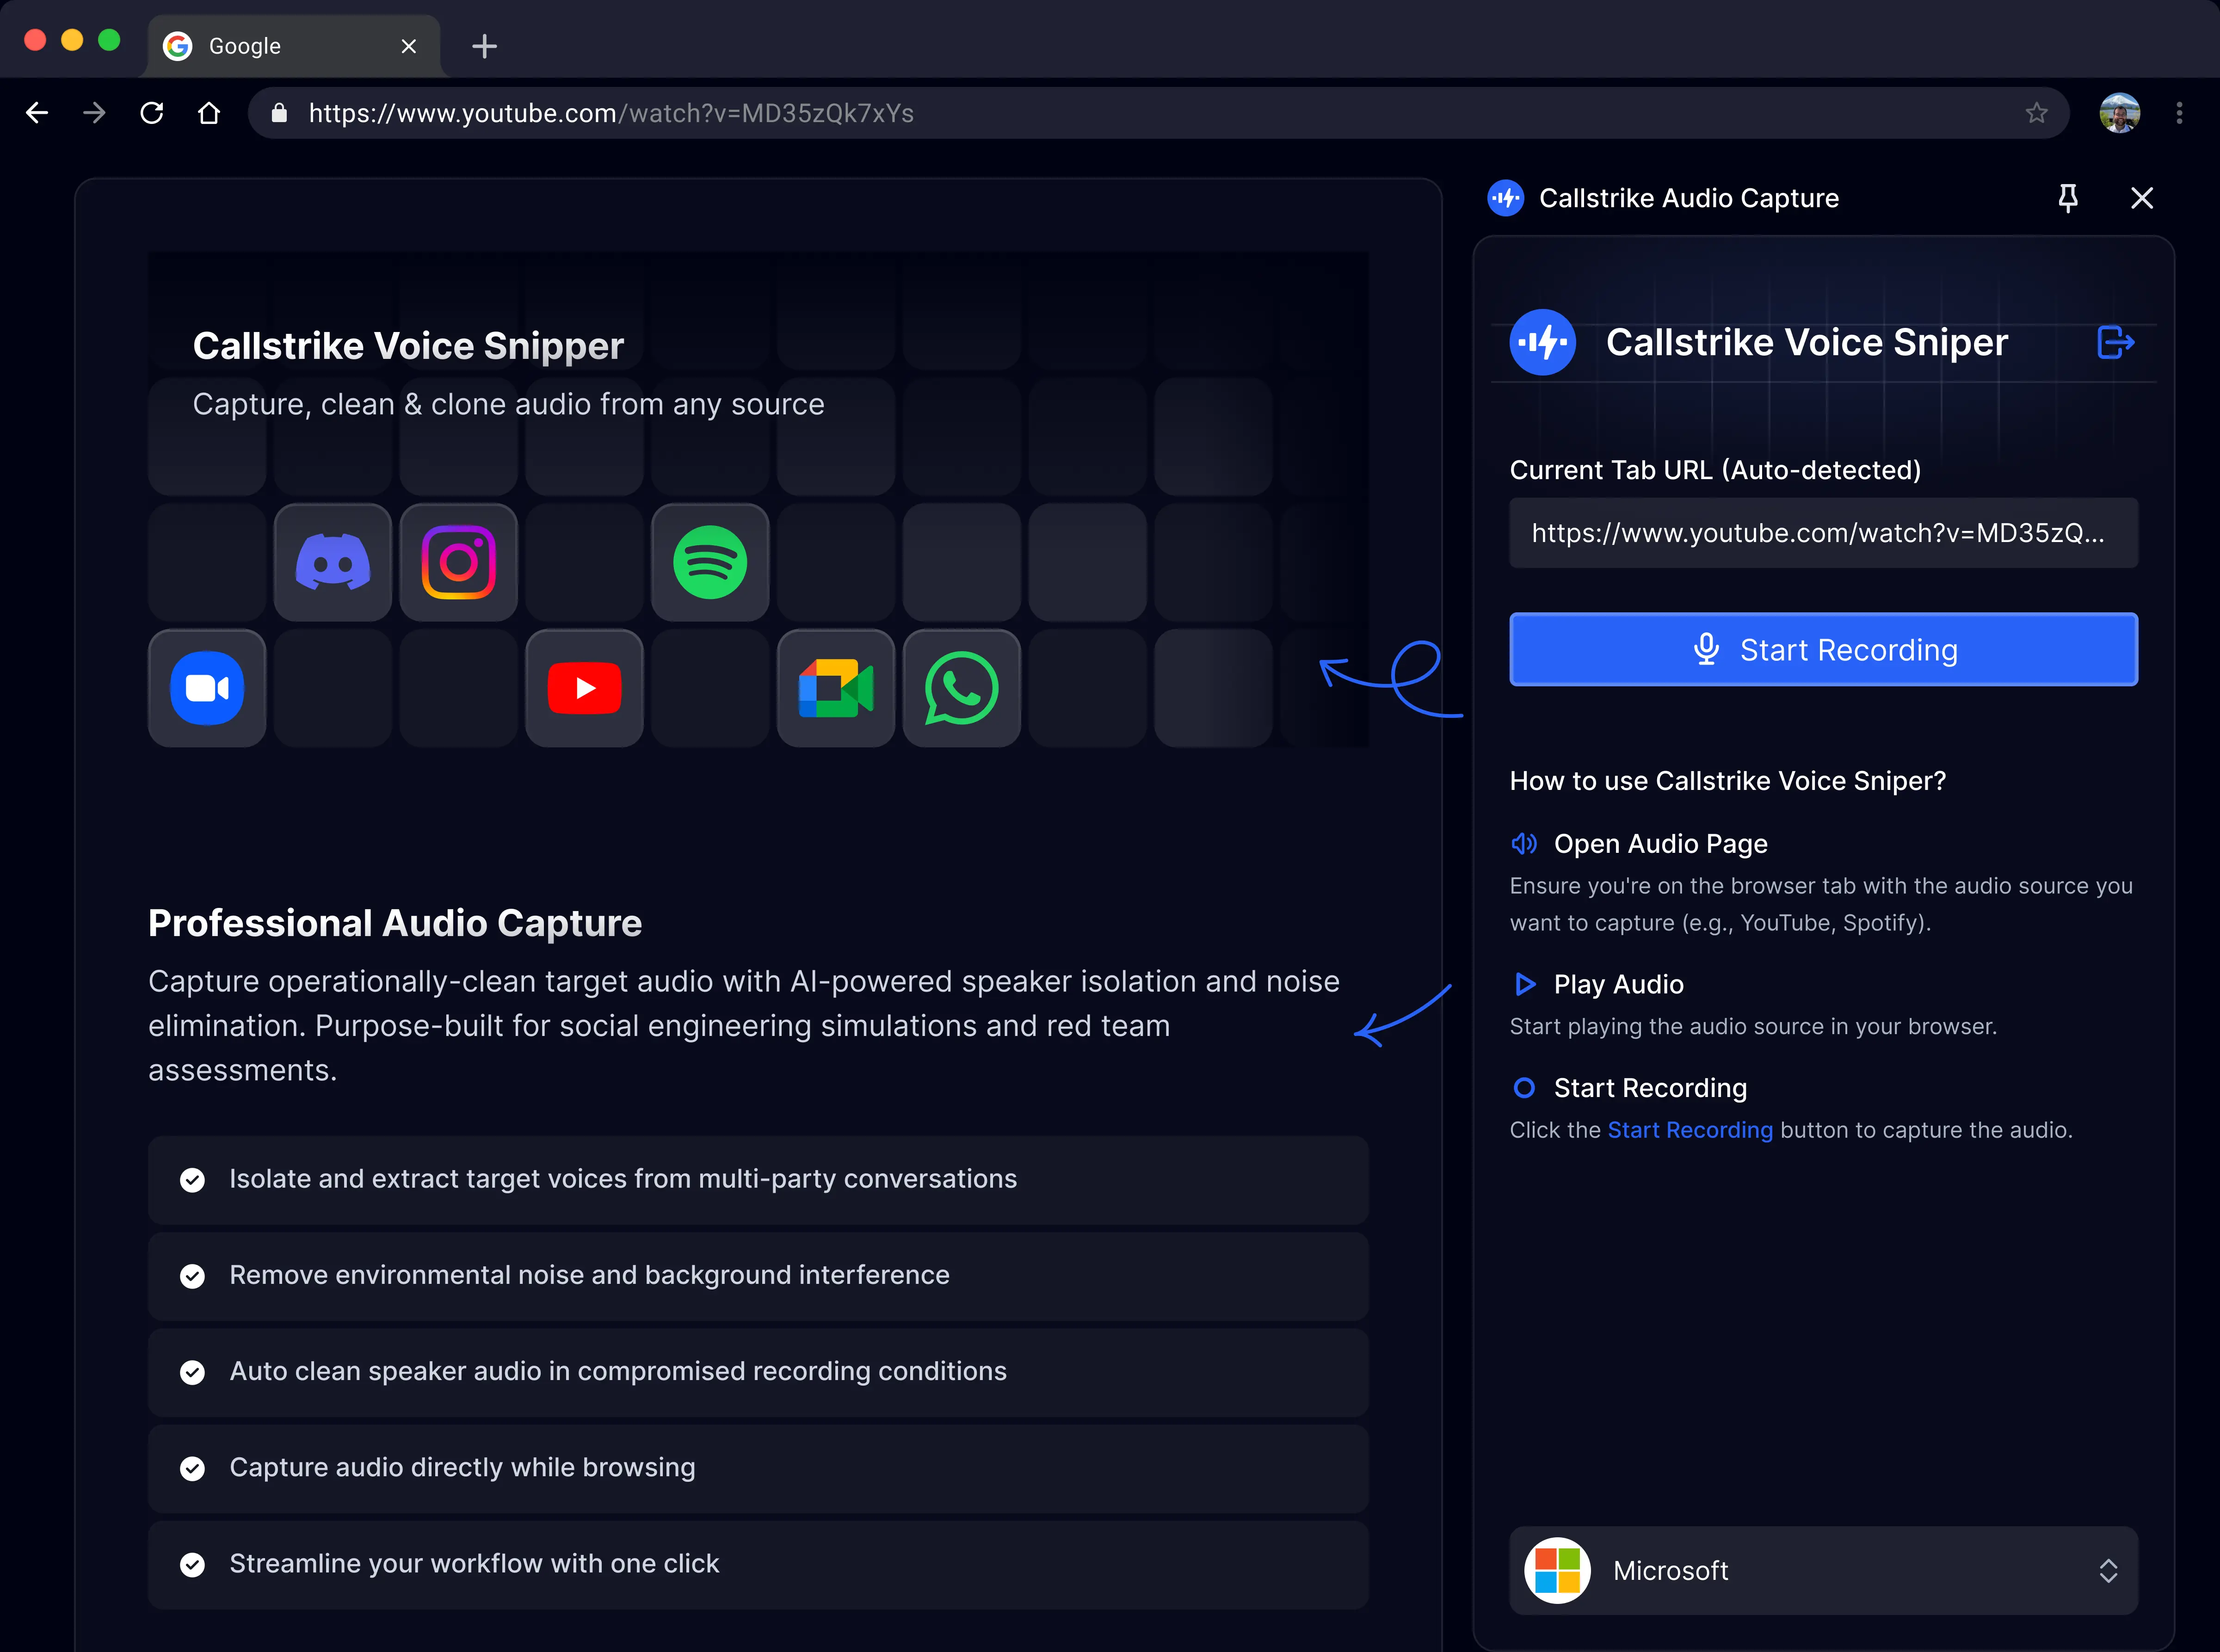This screenshot has width=2220, height=1652.
Task: Select the Zoom camera icon
Action: point(207,687)
